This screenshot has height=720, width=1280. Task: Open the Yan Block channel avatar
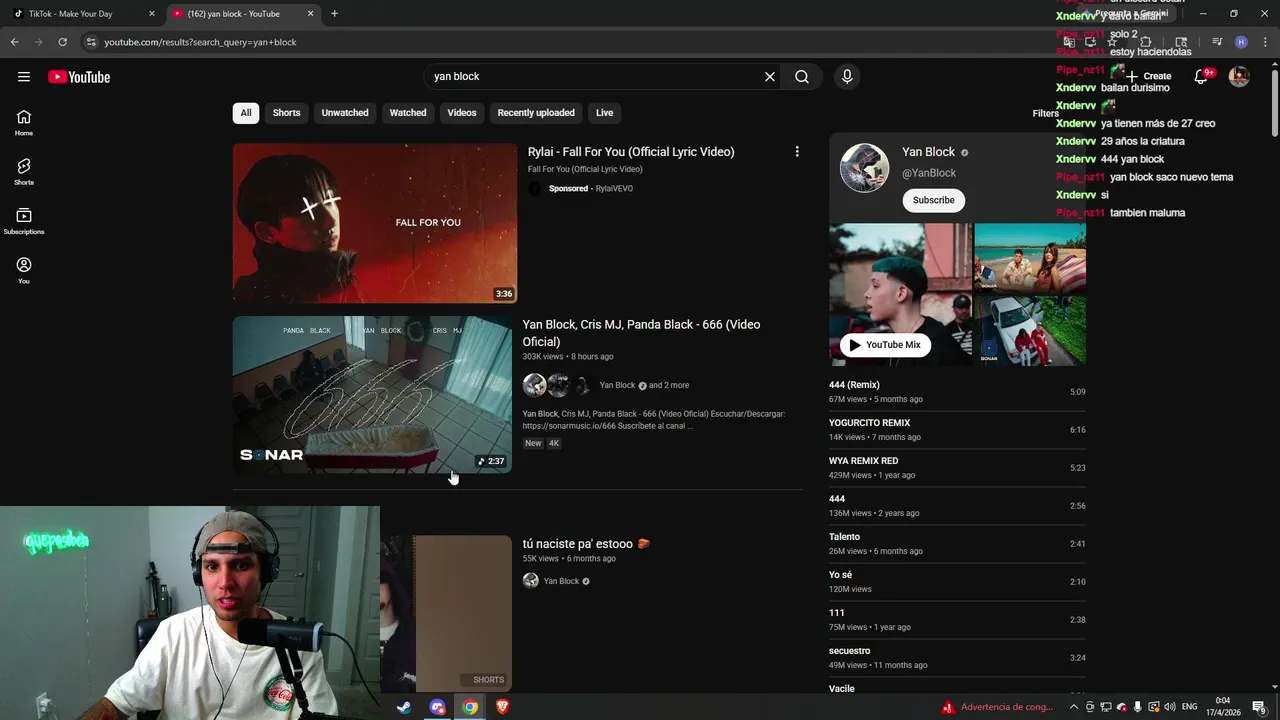[x=864, y=168]
